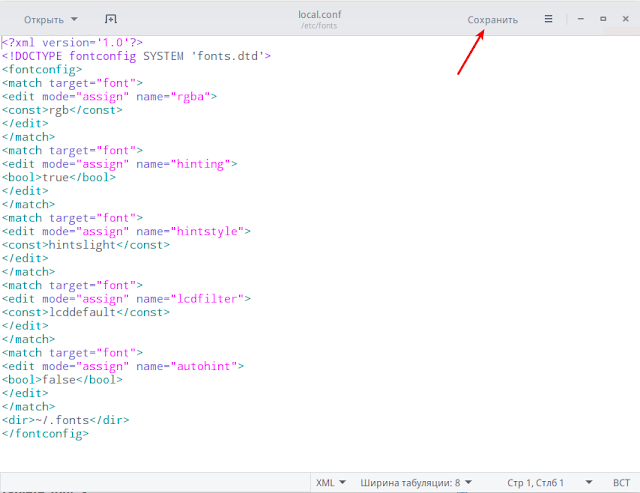Image resolution: width=640 pixels, height=493 pixels.
Task: Open the dropdown arrow beside Стр 1, Стлб 1
Action: click(589, 482)
